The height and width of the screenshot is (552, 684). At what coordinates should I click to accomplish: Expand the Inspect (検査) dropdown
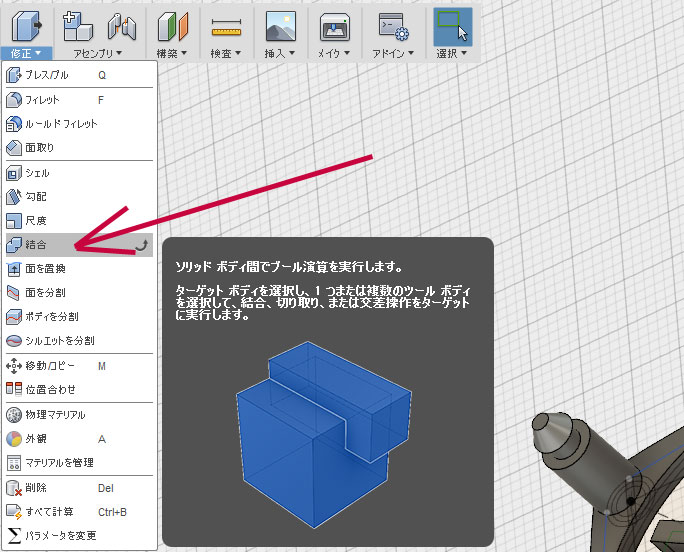click(227, 53)
